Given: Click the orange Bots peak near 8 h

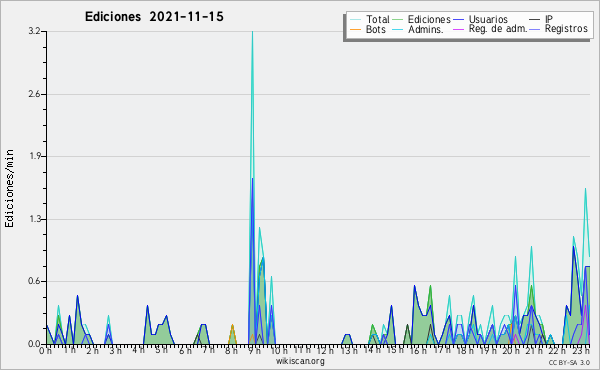Looking at the screenshot, I should pos(232,325).
